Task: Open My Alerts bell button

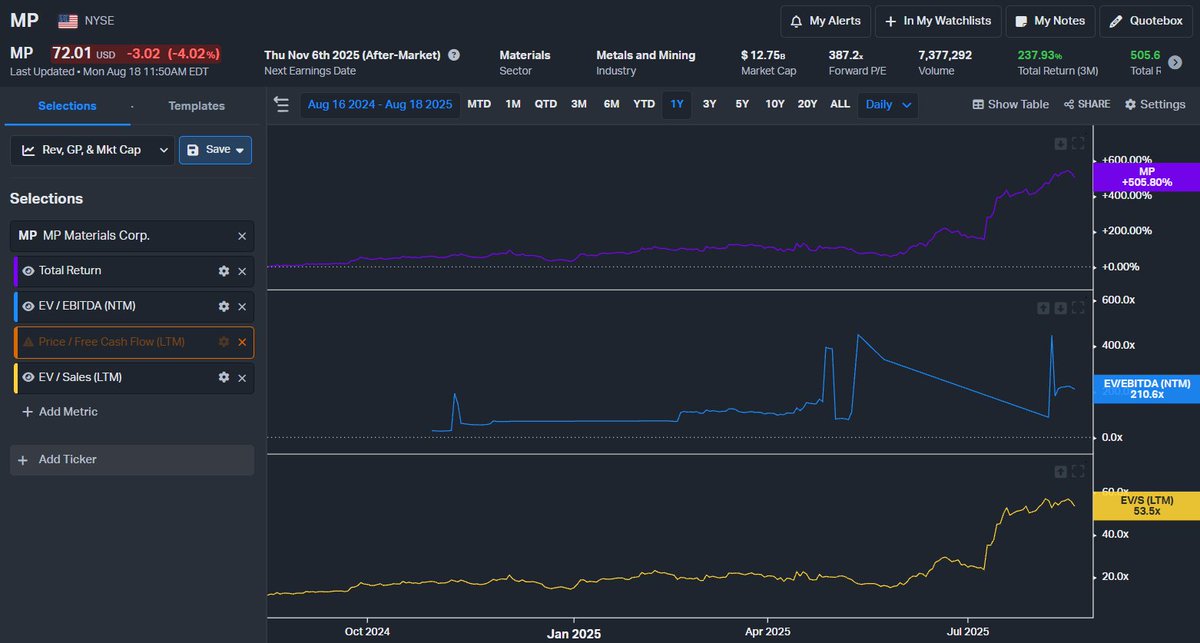Action: 825,21
